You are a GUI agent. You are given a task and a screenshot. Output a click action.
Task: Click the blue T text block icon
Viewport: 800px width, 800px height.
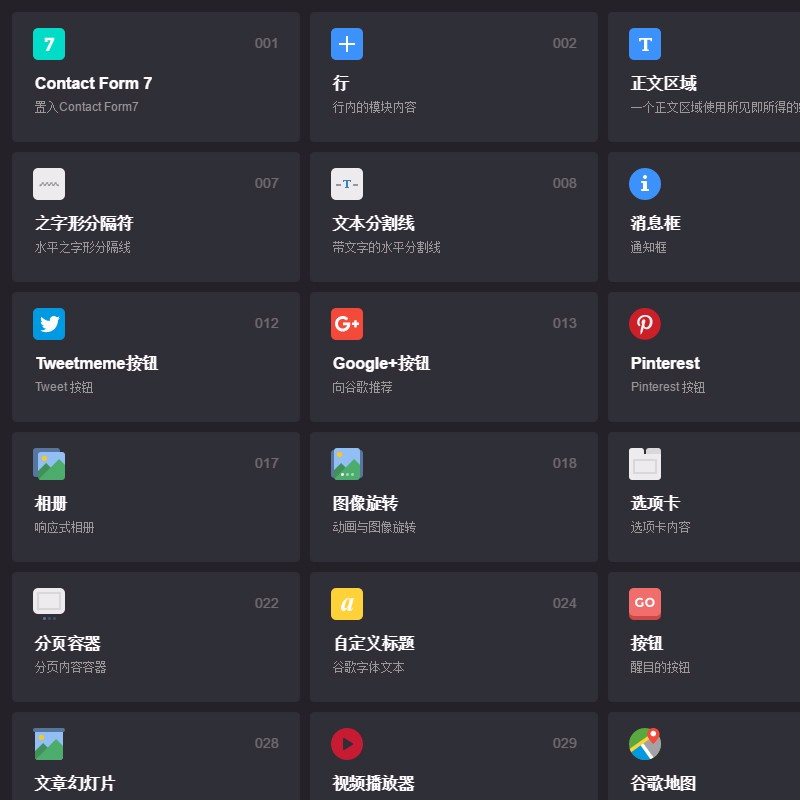645,44
